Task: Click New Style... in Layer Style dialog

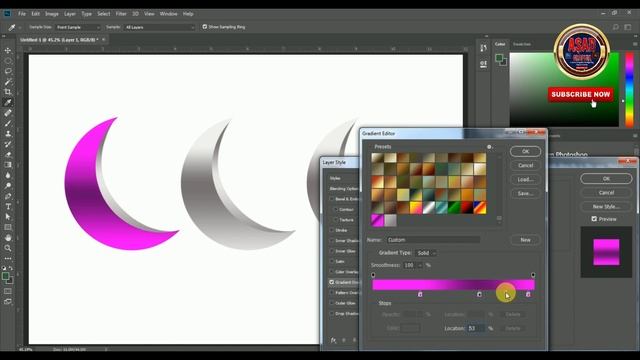Action: pyautogui.click(x=606, y=207)
